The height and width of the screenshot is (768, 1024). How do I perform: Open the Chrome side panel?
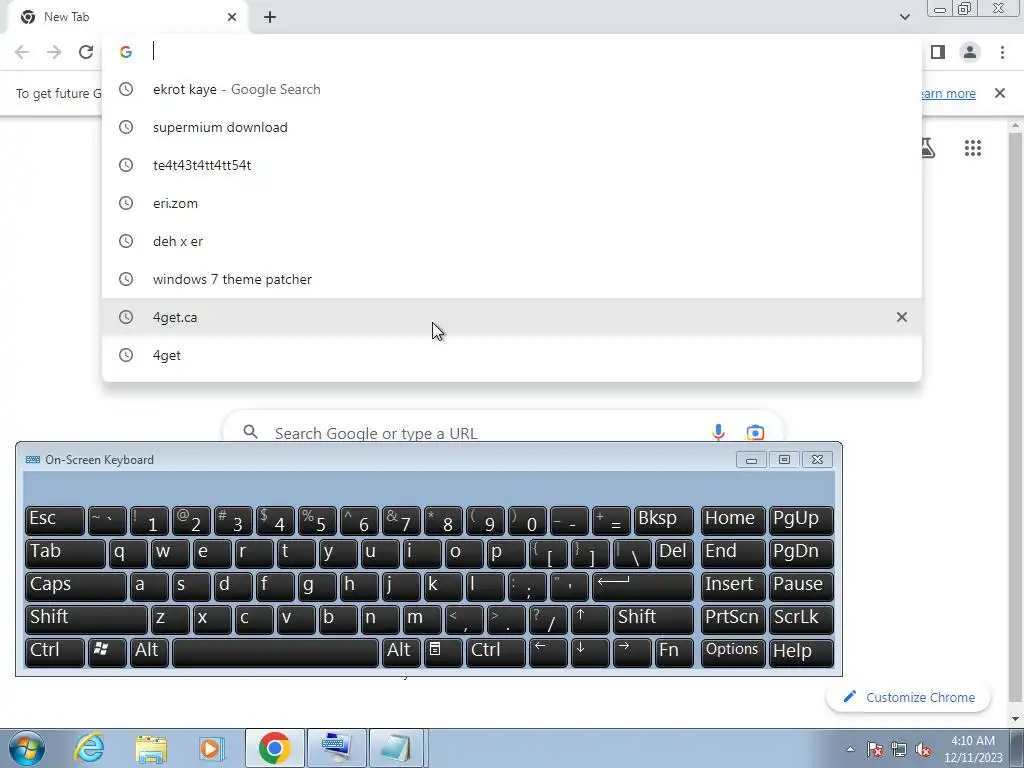tap(938, 52)
